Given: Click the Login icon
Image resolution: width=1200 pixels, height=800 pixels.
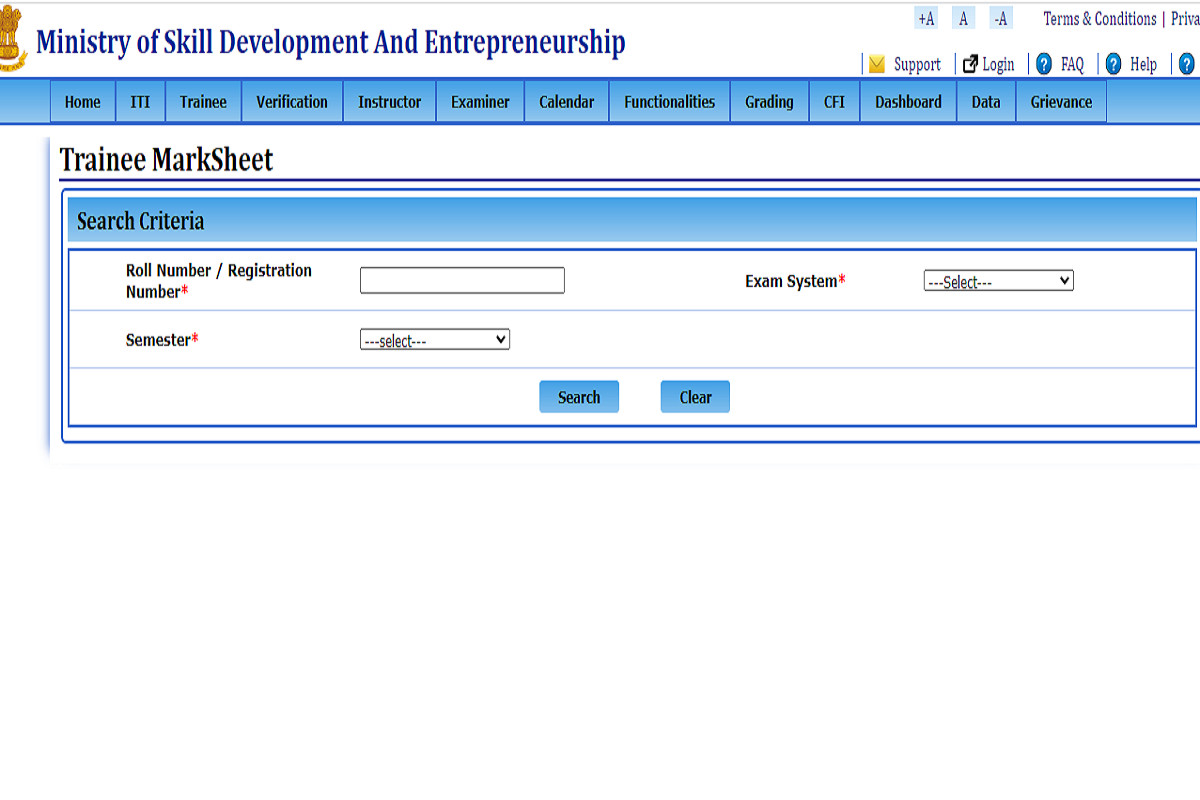Looking at the screenshot, I should point(970,63).
